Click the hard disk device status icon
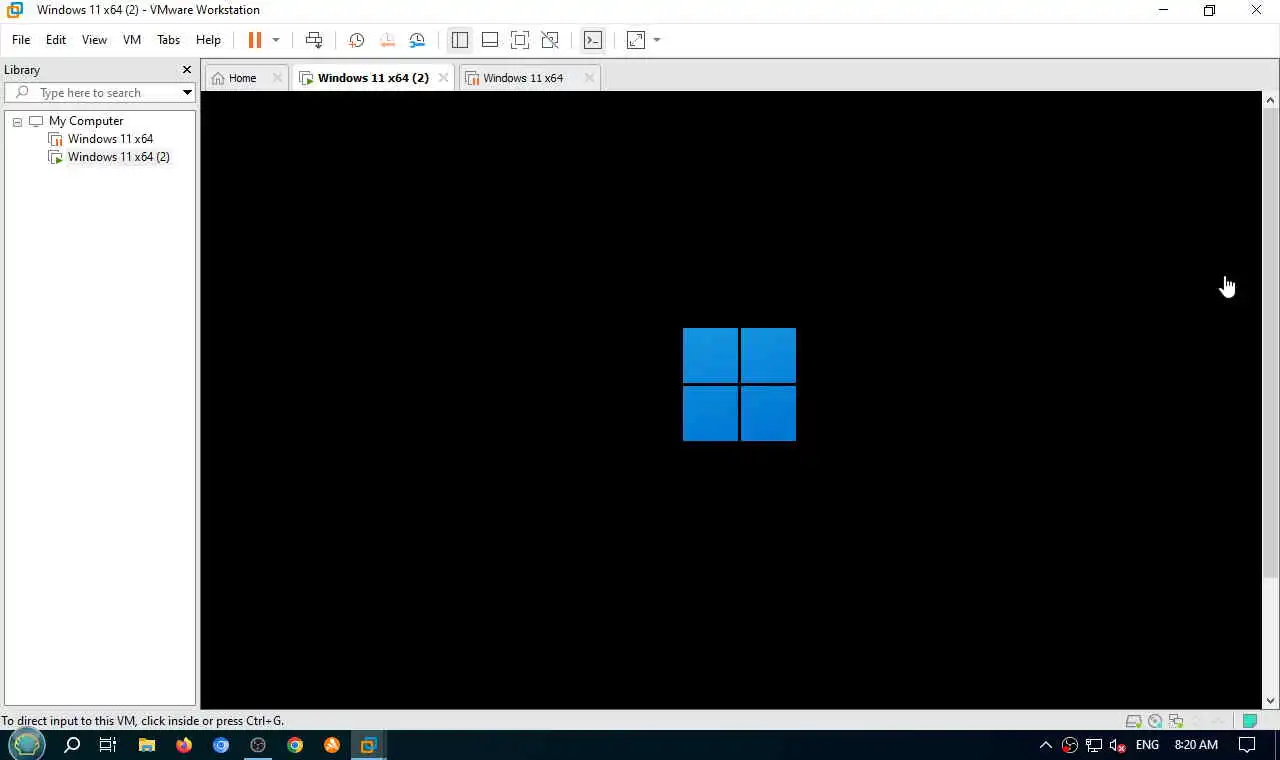 click(1133, 721)
